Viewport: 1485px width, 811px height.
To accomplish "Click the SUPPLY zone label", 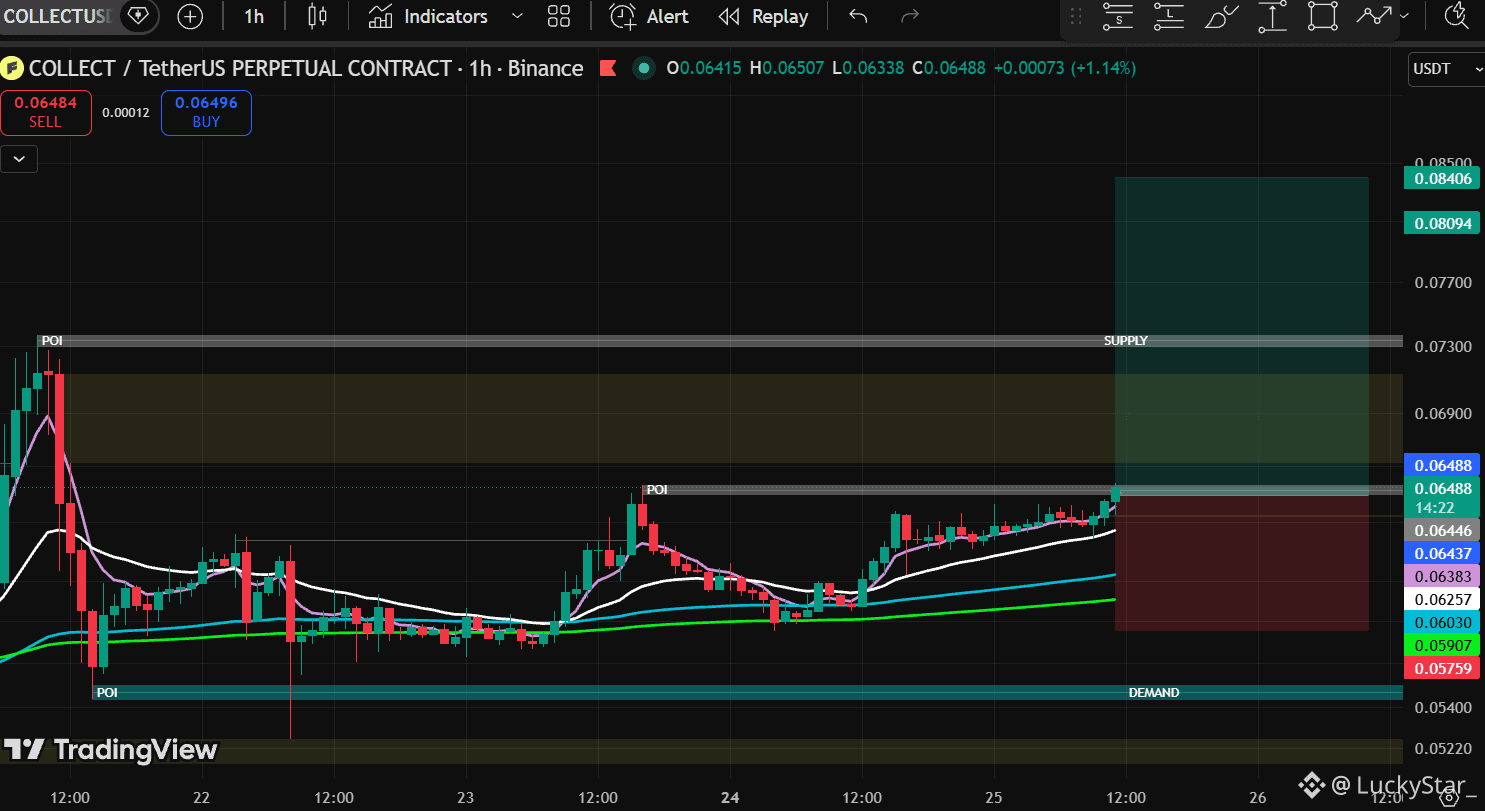I will pos(1125,341).
